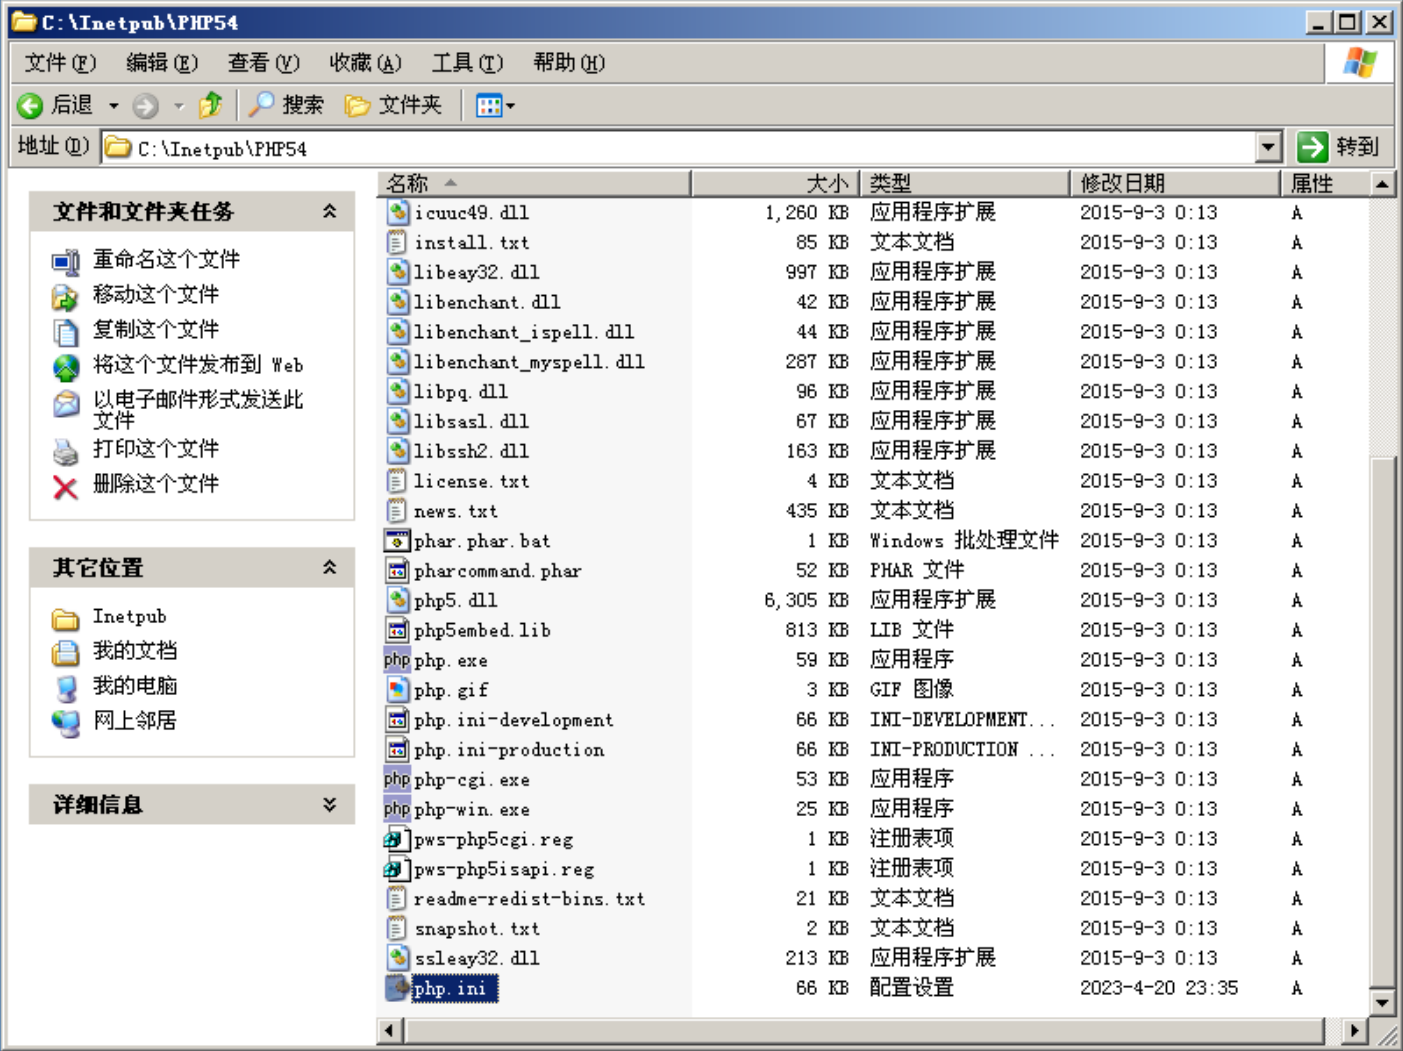Open 网上邻居 icon in other places
Viewport: 1403px width, 1051px height.
[x=65, y=722]
